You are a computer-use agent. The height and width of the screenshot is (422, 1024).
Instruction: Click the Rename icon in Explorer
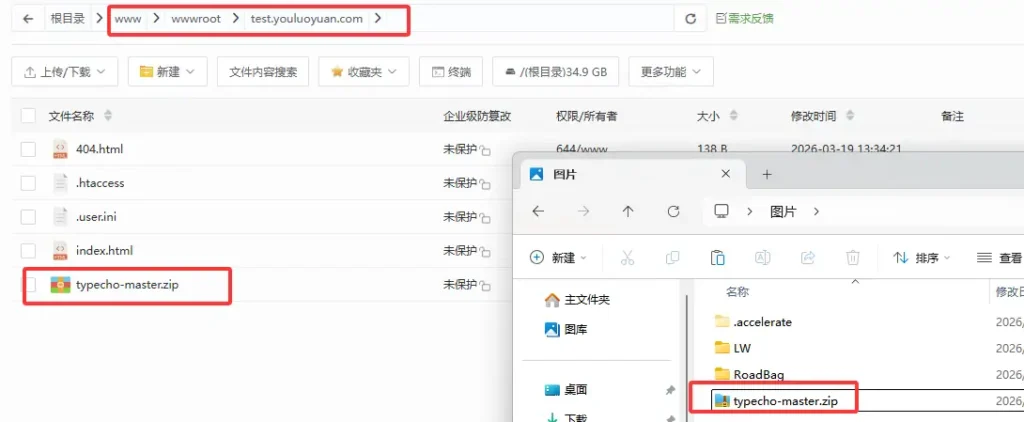point(762,258)
